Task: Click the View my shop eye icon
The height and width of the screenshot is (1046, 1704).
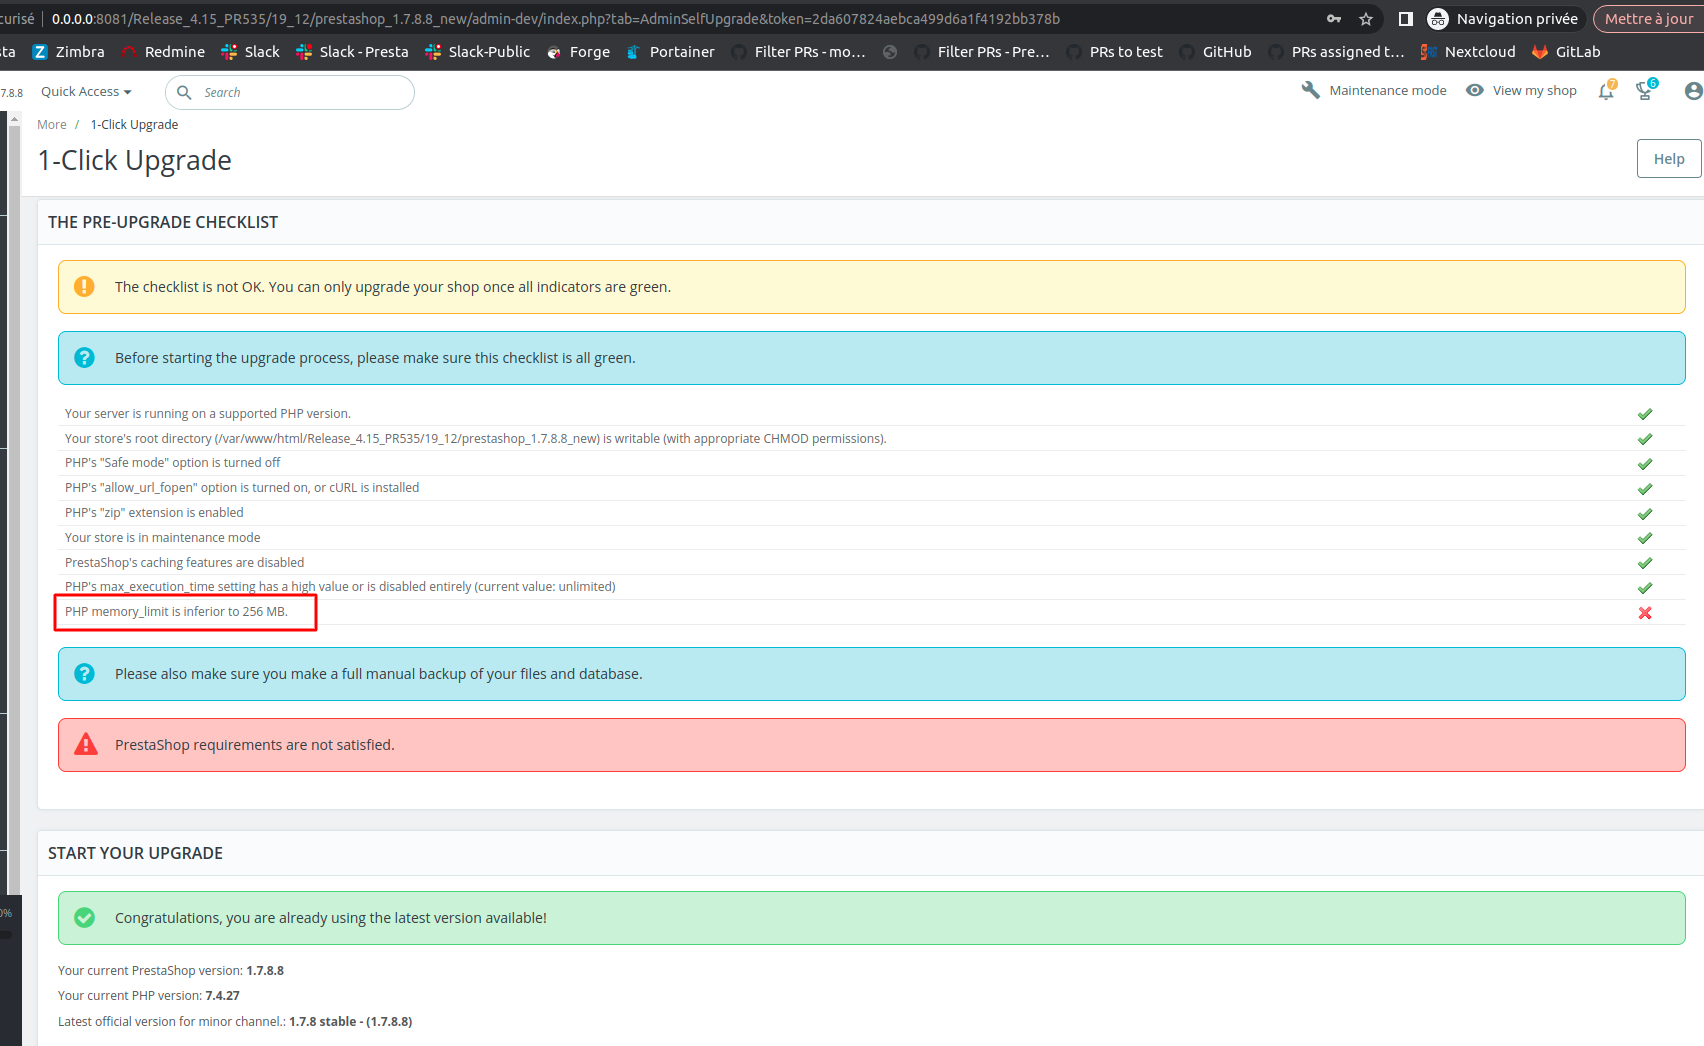Action: pyautogui.click(x=1475, y=90)
